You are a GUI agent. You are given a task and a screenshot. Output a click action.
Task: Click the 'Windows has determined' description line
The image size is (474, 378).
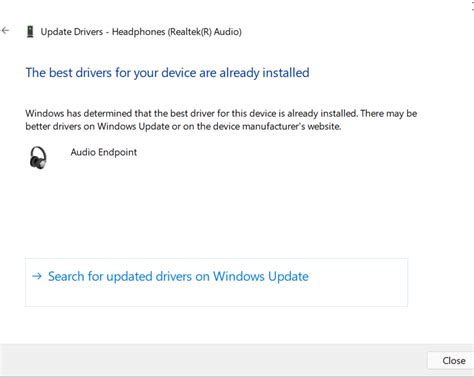221,113
